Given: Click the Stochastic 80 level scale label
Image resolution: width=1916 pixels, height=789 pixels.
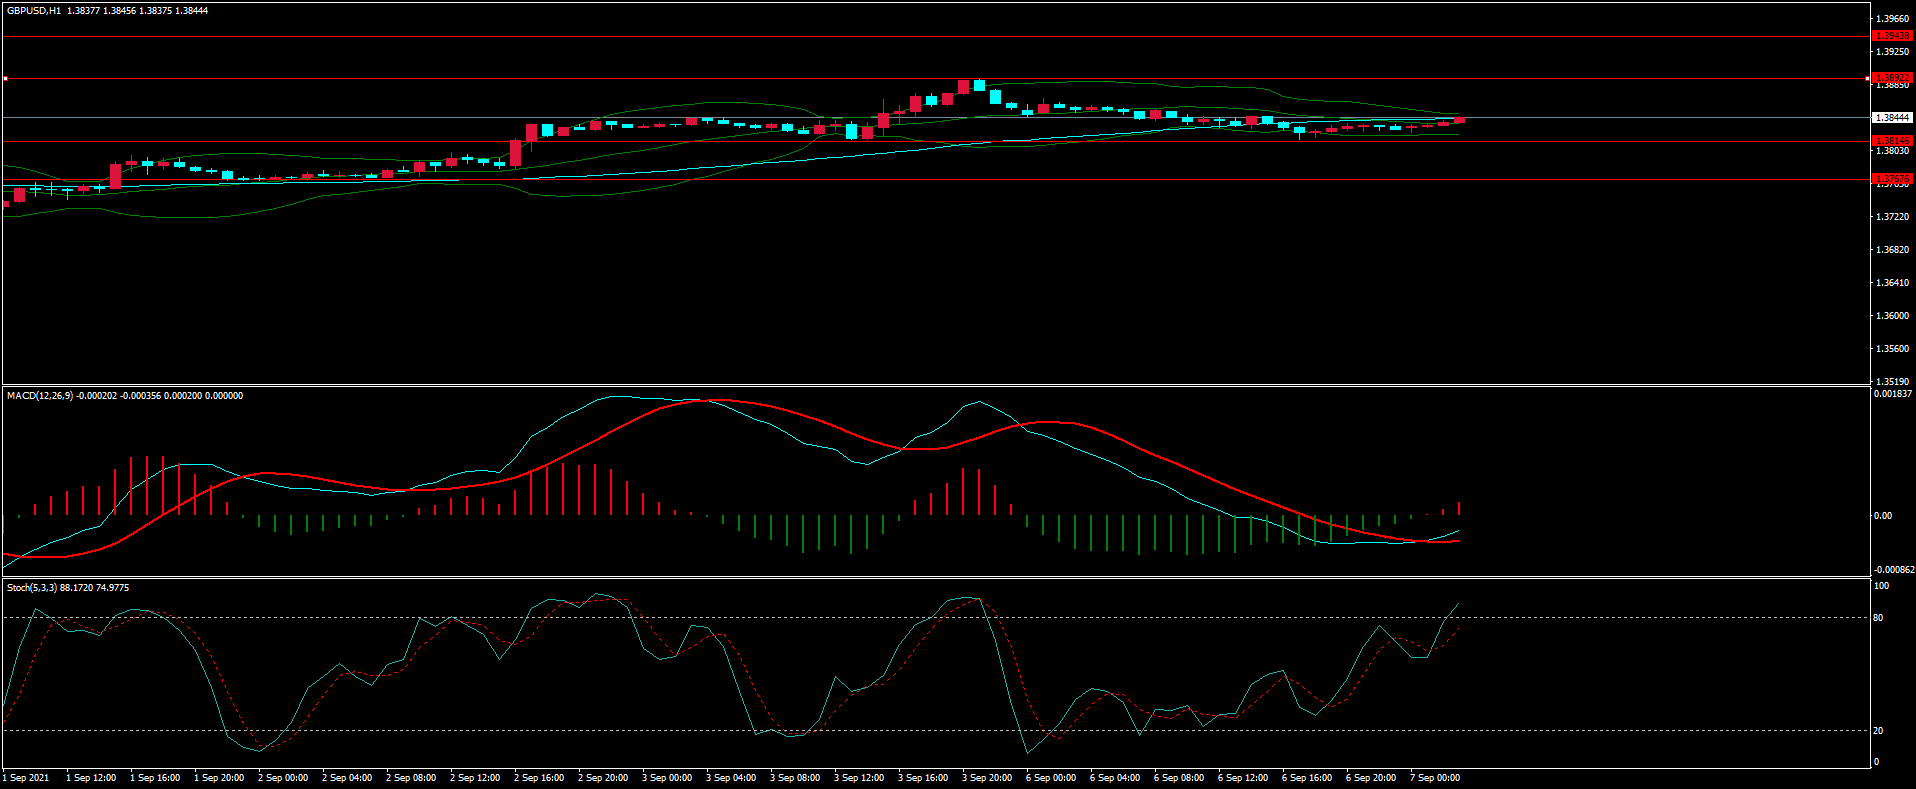Looking at the screenshot, I should click(x=1878, y=618).
